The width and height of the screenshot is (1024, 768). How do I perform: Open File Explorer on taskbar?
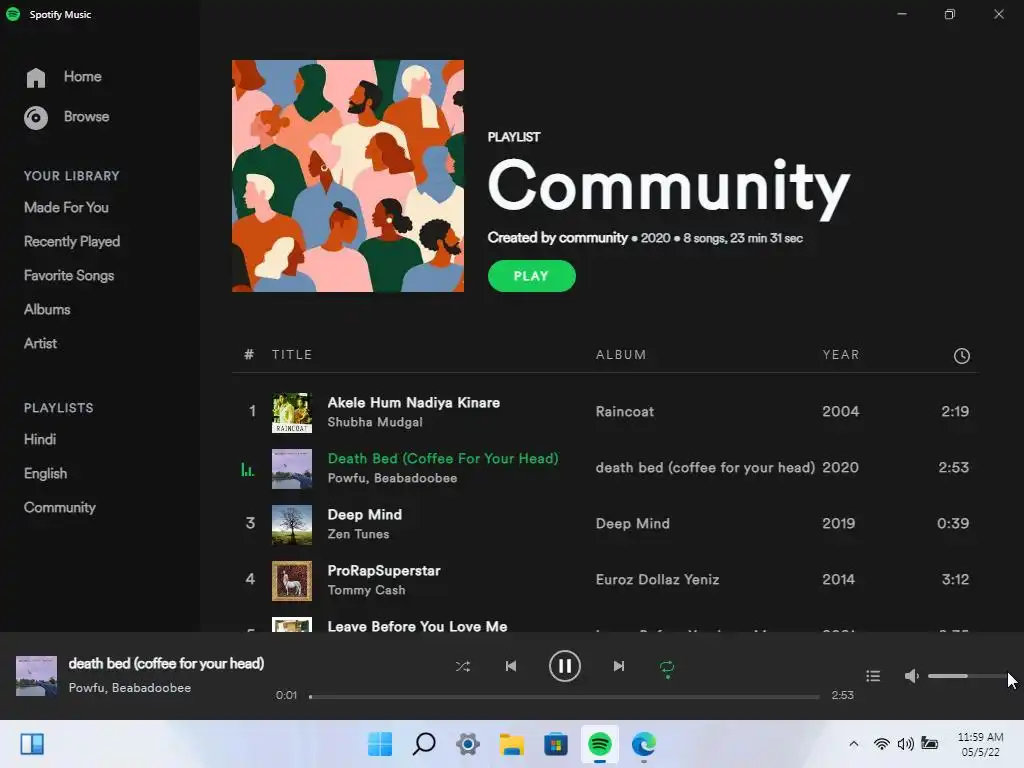512,744
